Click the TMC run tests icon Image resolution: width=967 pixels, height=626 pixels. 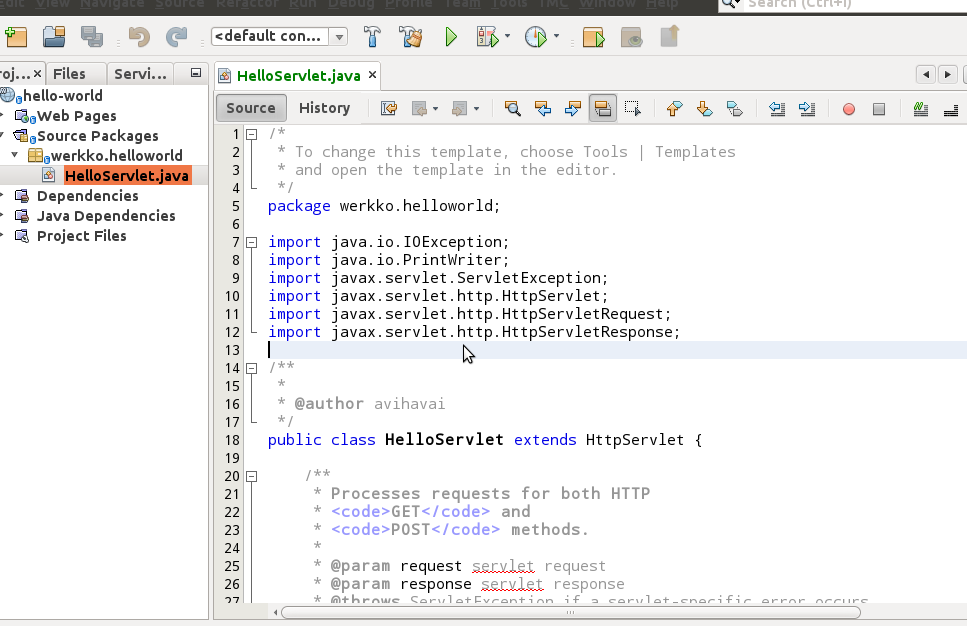click(x=593, y=37)
